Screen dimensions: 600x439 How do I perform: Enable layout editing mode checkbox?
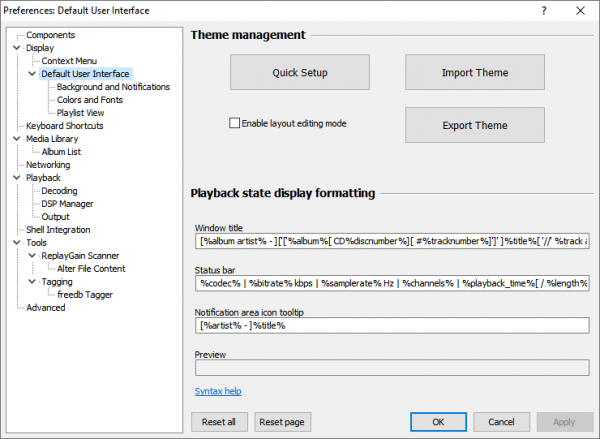point(235,124)
